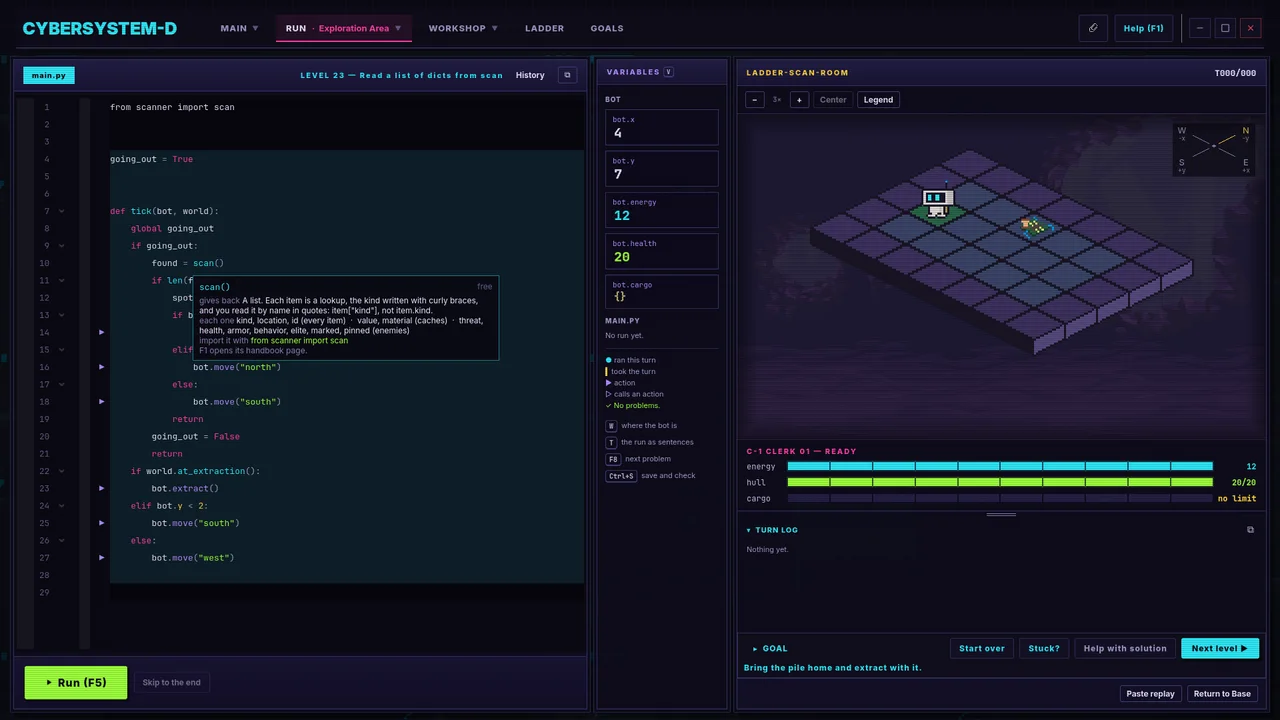Click the Stuck? button
Image resolution: width=1280 pixels, height=720 pixels.
point(1044,648)
